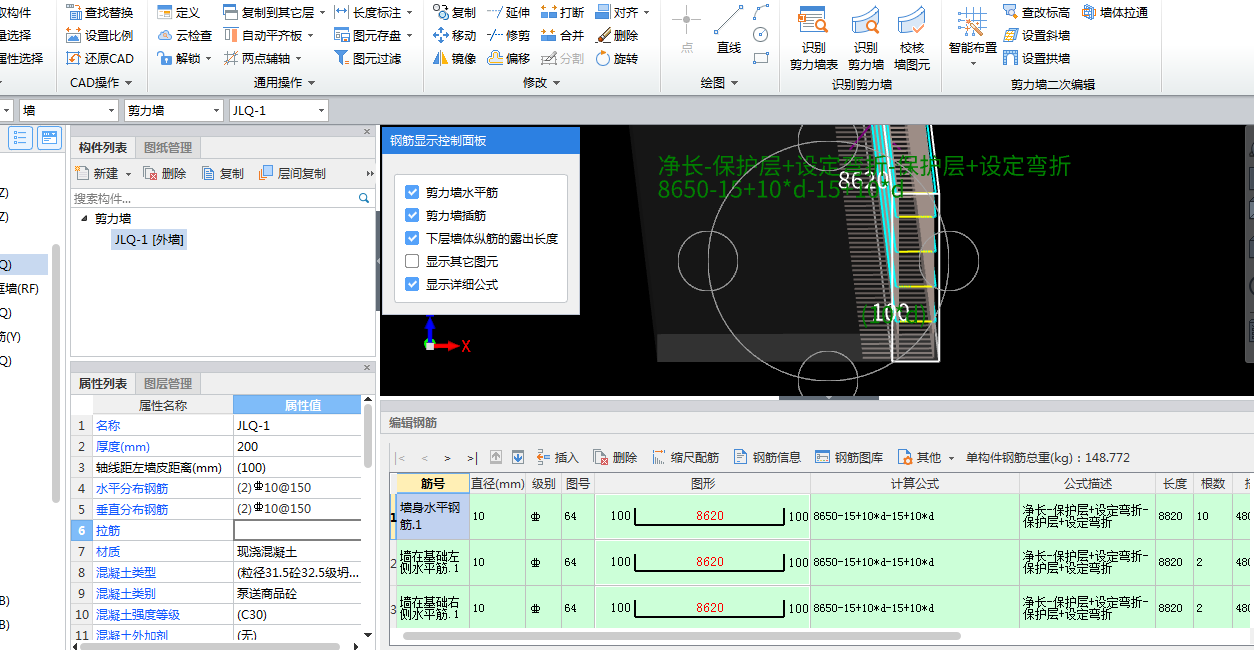Switch to 图纸管理 tab

(168, 148)
